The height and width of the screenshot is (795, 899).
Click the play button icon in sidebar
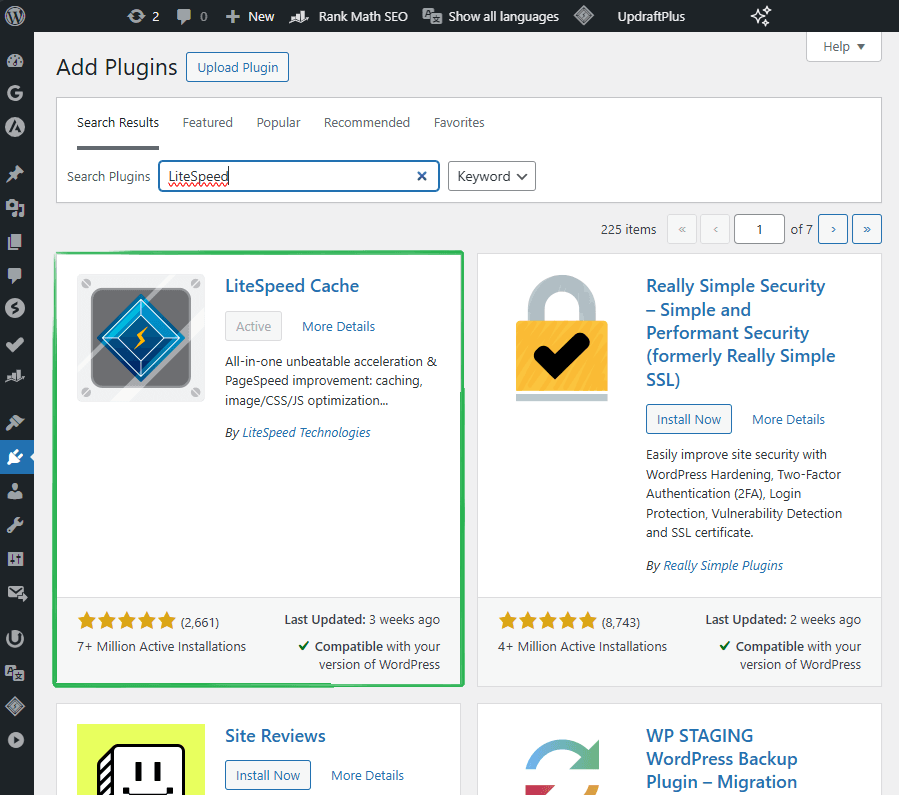point(15,740)
